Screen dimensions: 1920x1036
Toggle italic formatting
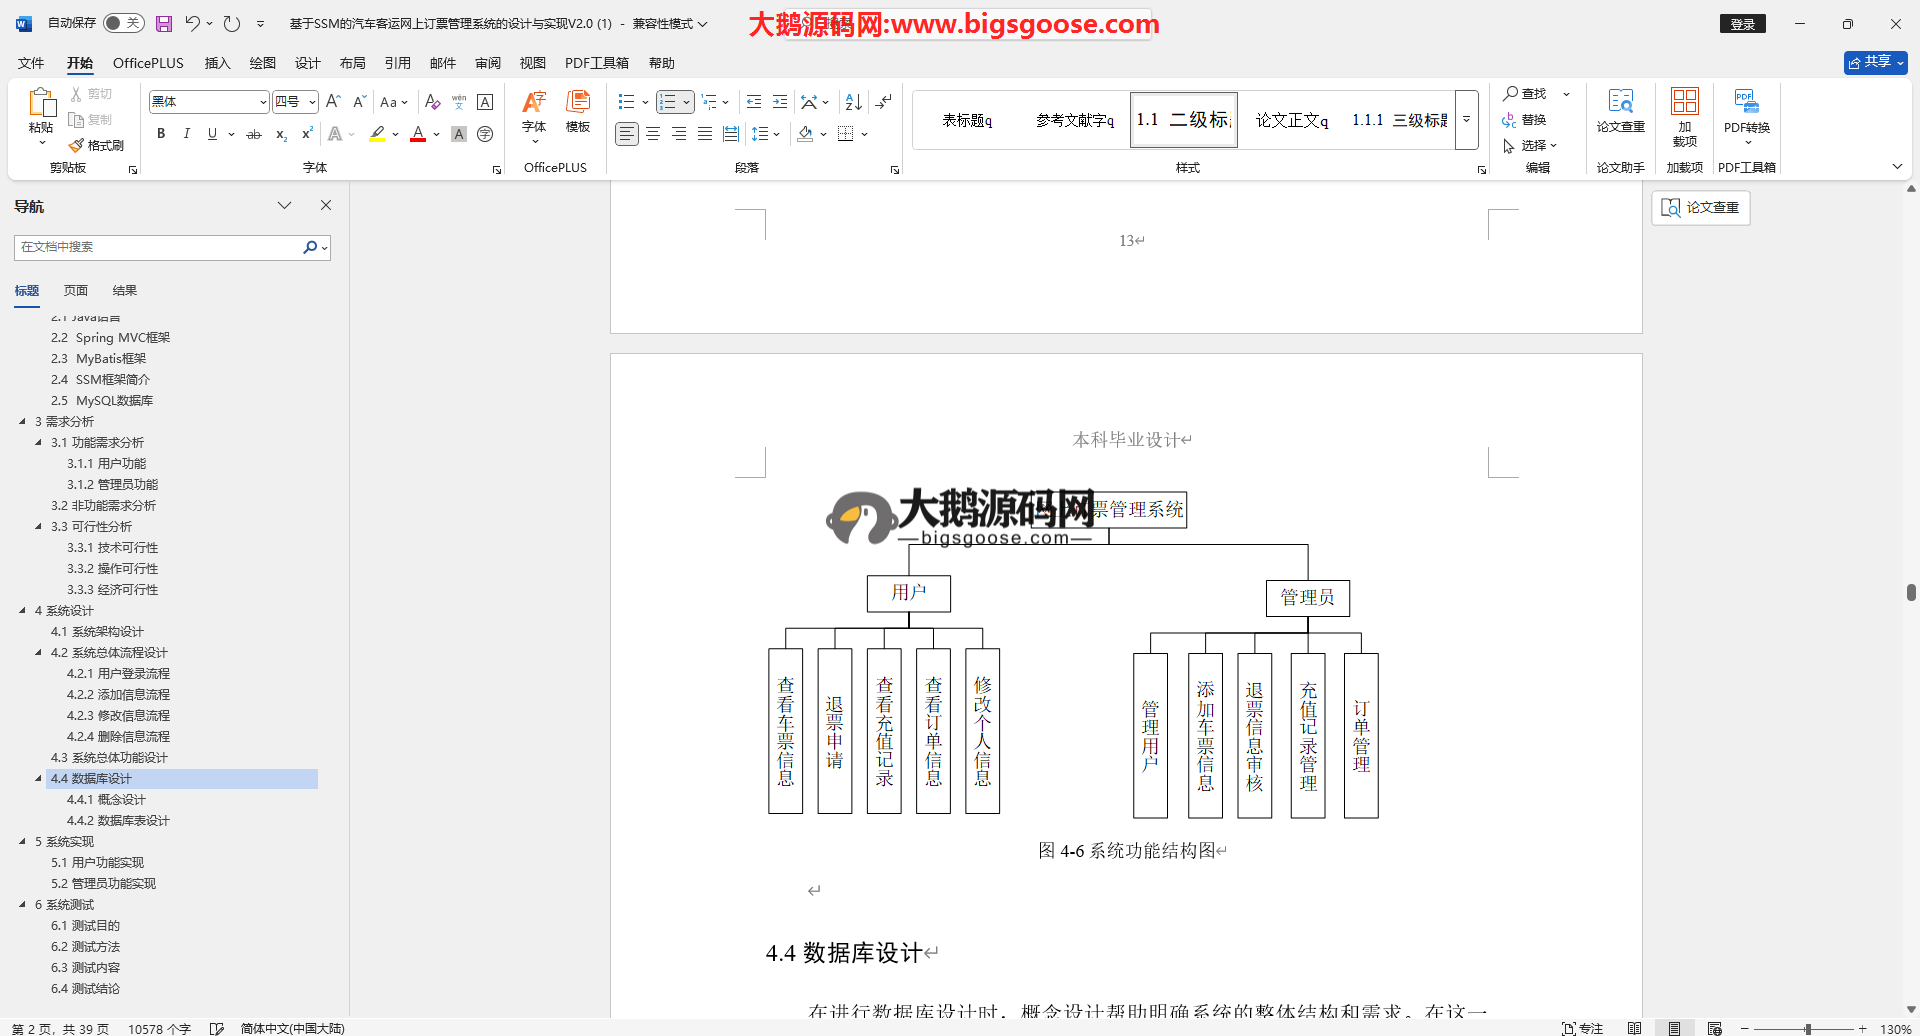click(187, 134)
